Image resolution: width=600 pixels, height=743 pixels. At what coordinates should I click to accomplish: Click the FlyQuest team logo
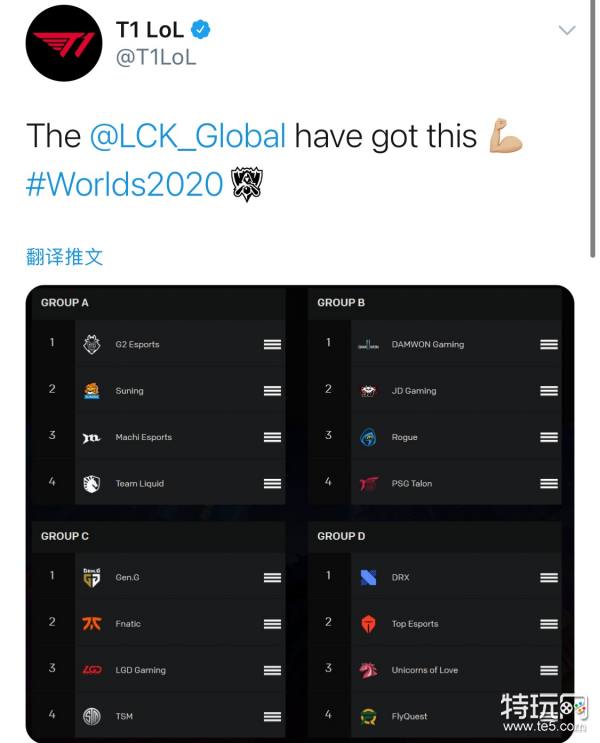[x=368, y=716]
